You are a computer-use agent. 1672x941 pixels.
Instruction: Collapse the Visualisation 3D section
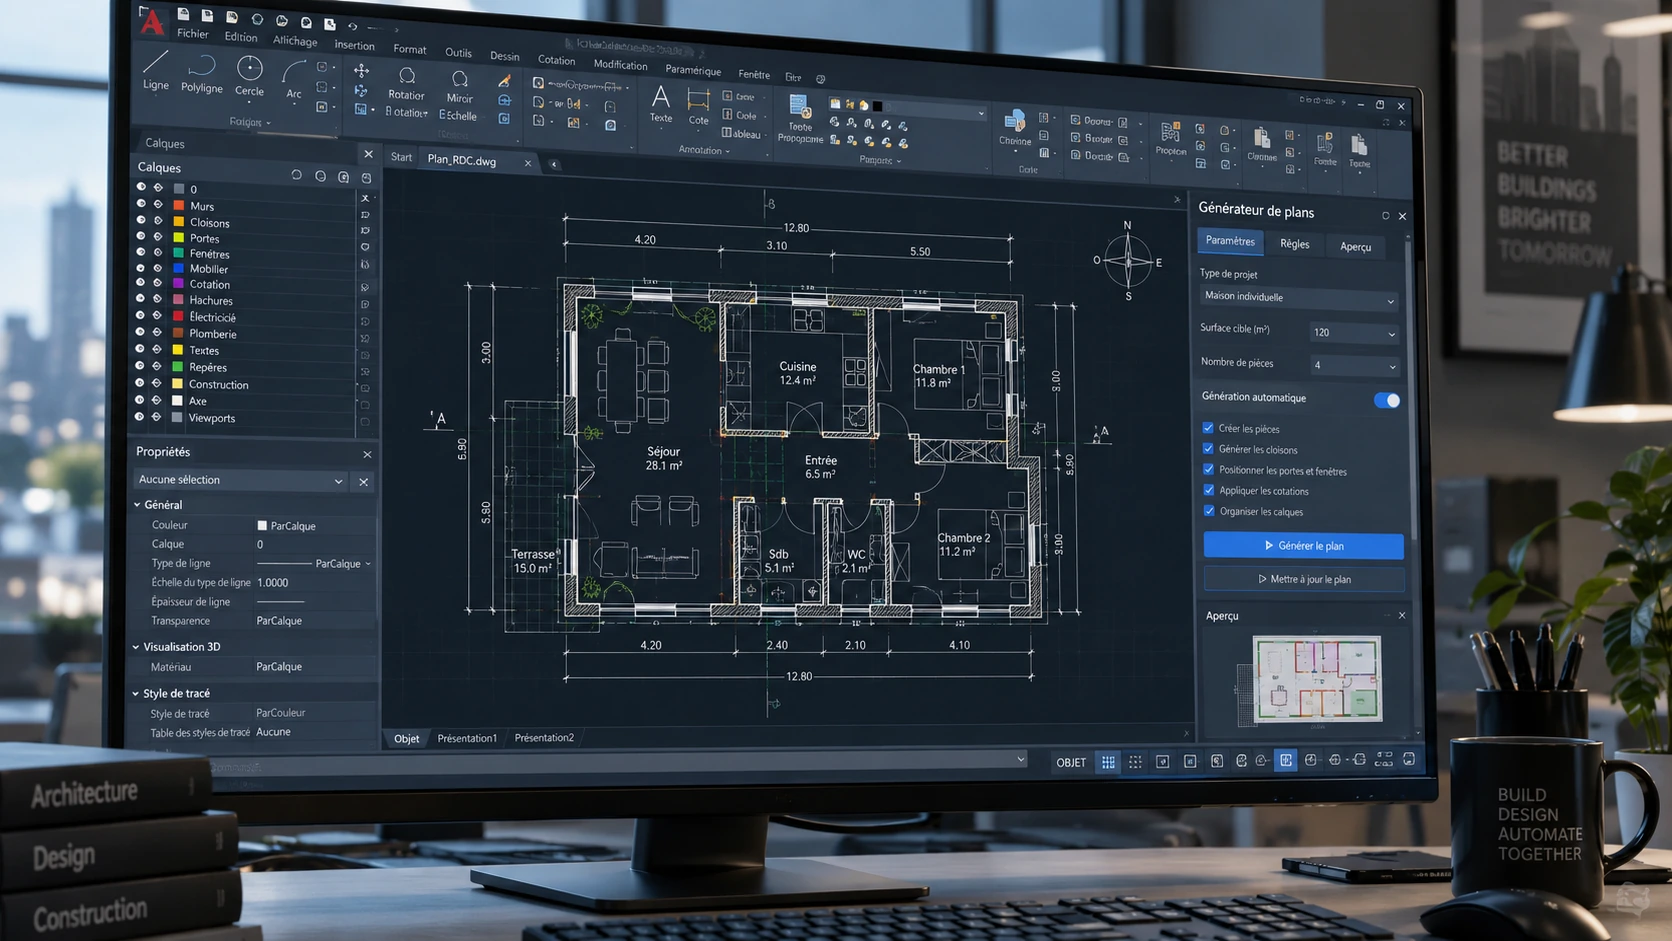click(x=136, y=647)
